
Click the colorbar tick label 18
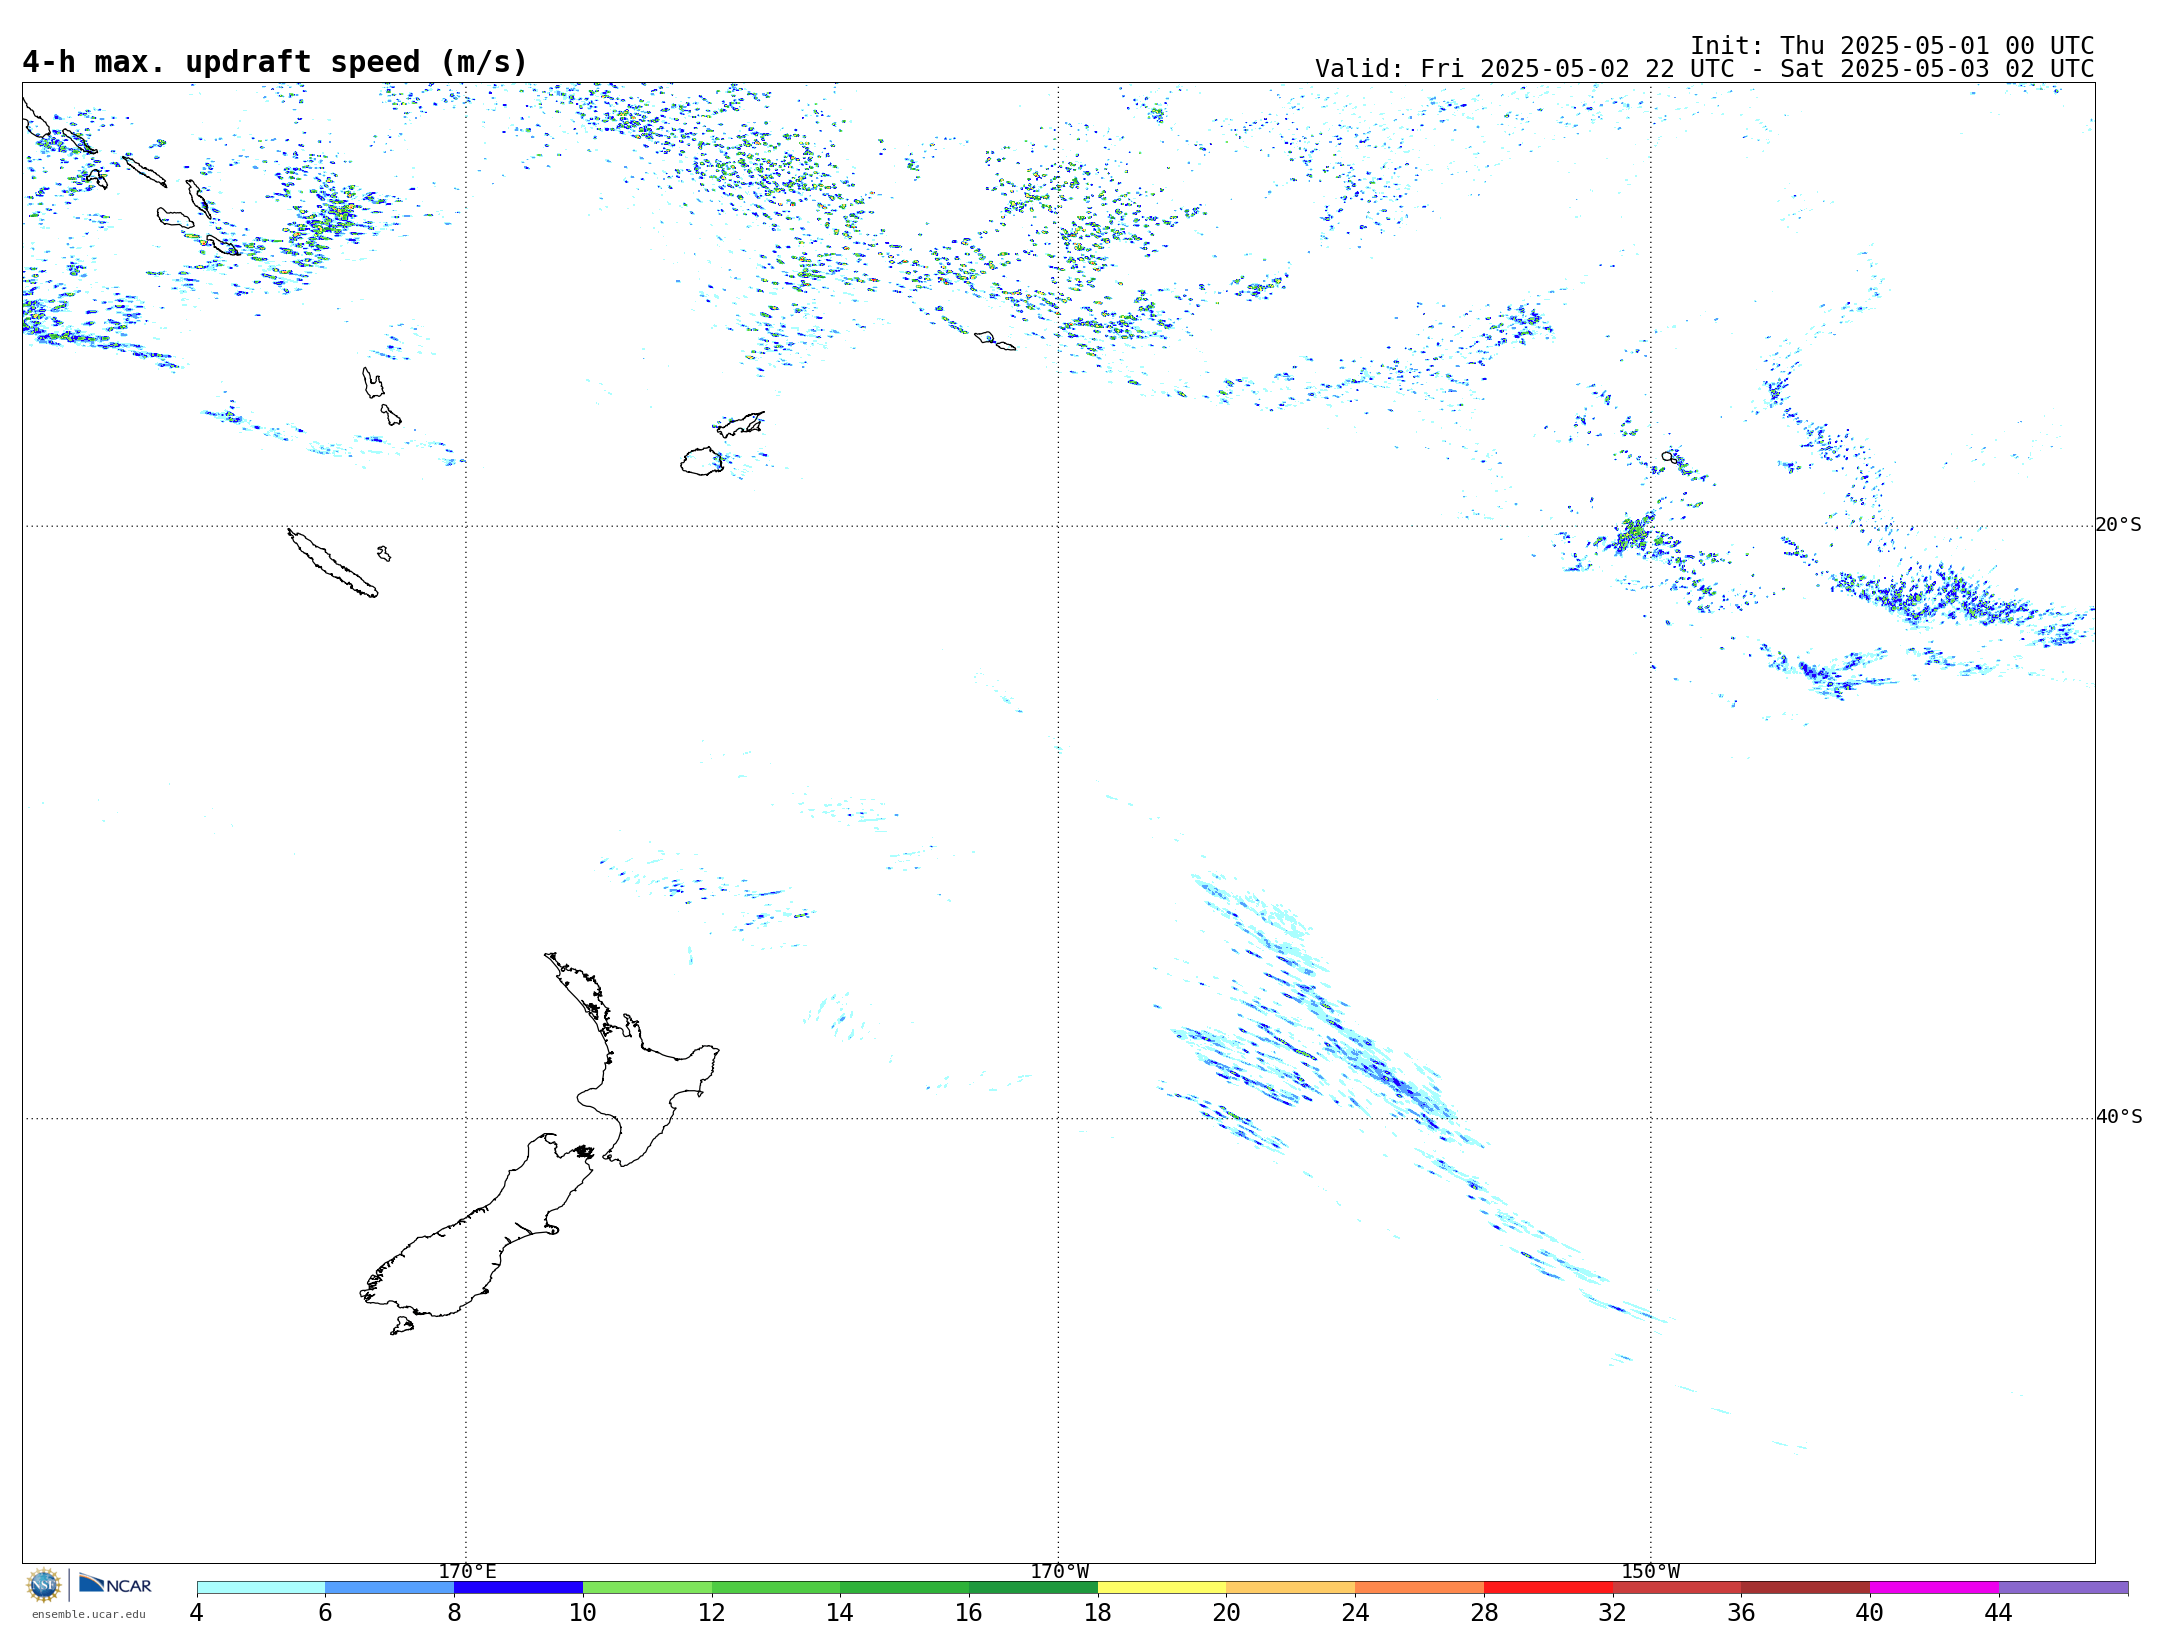[x=1098, y=1613]
